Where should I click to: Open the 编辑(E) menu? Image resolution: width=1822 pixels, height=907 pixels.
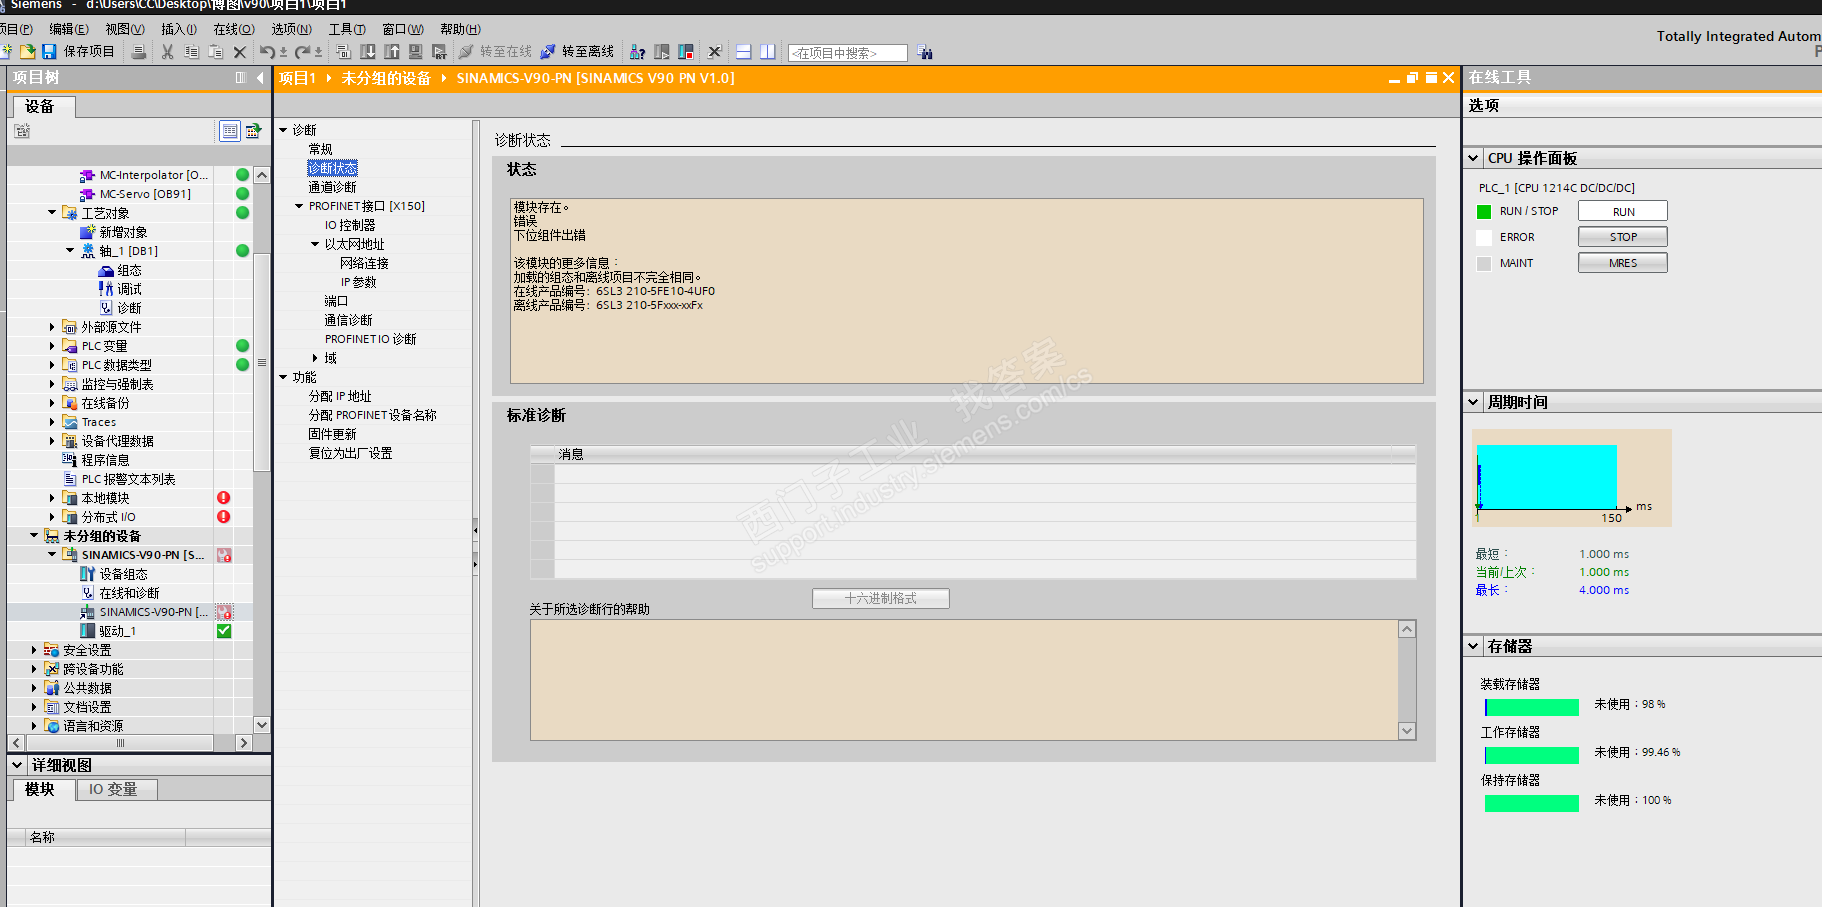pyautogui.click(x=69, y=29)
